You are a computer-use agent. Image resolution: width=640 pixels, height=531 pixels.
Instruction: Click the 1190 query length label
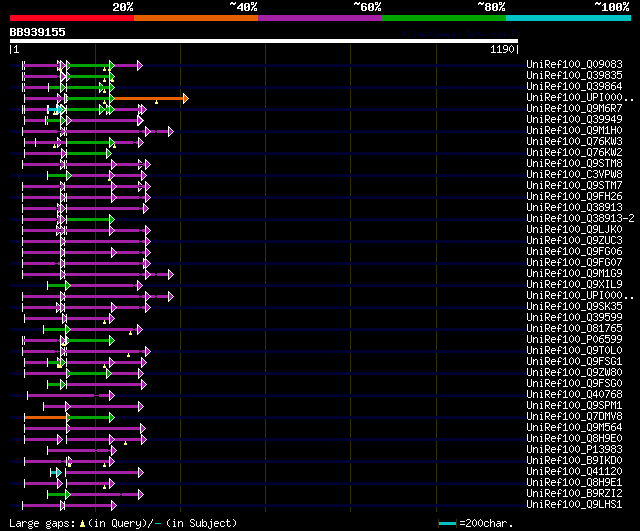click(x=502, y=49)
